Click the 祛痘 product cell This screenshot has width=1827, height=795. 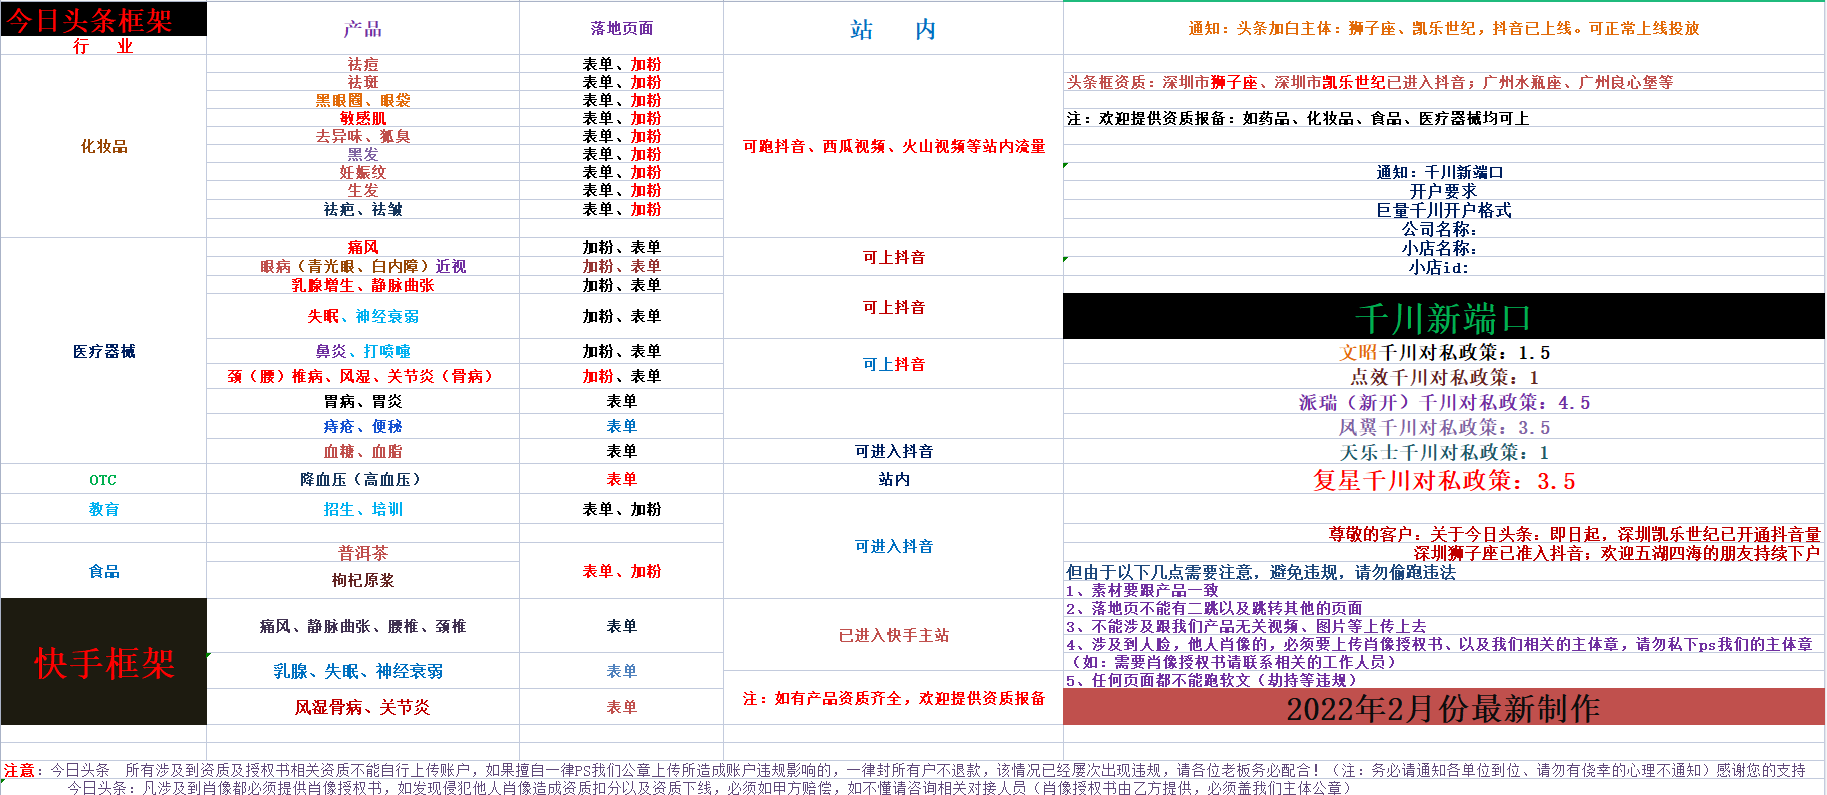[363, 64]
